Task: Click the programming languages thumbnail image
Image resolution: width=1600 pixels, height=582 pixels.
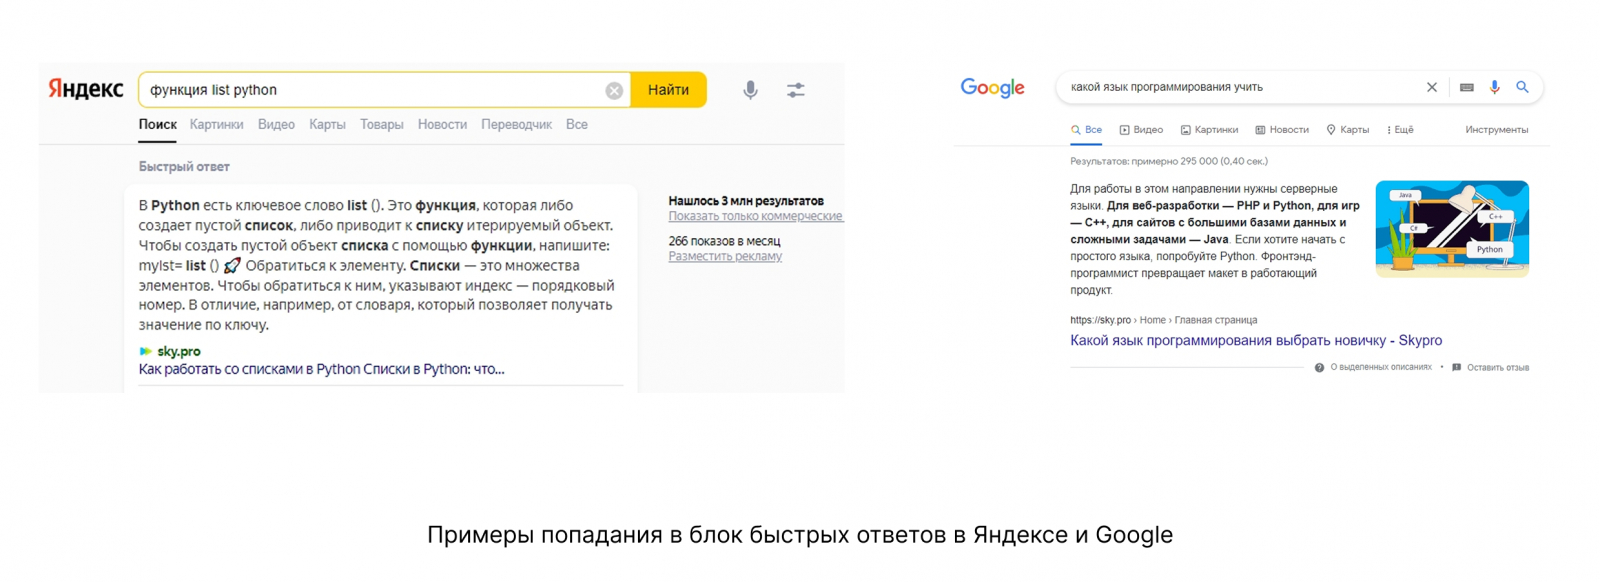Action: 1452,229
